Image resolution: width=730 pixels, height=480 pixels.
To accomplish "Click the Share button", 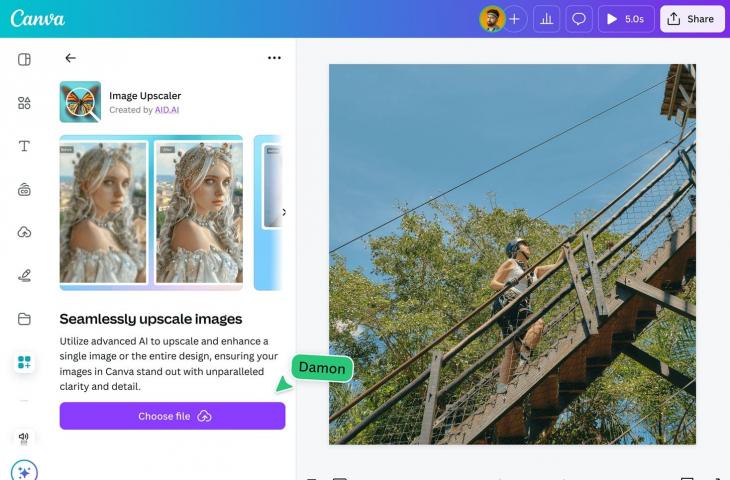I will (x=692, y=19).
